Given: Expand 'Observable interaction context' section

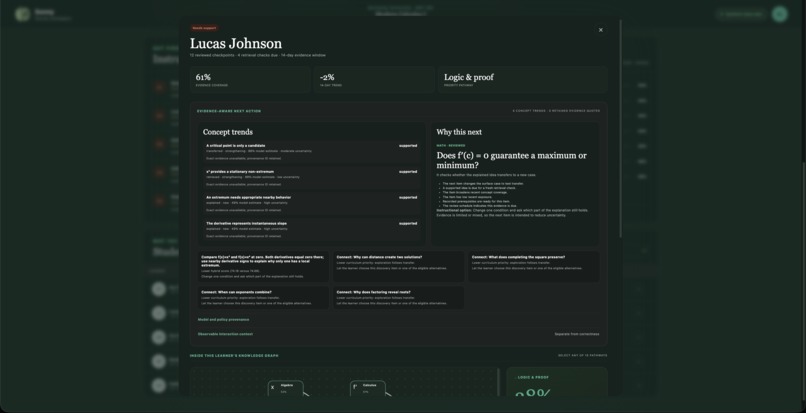Looking at the screenshot, I should [225, 334].
